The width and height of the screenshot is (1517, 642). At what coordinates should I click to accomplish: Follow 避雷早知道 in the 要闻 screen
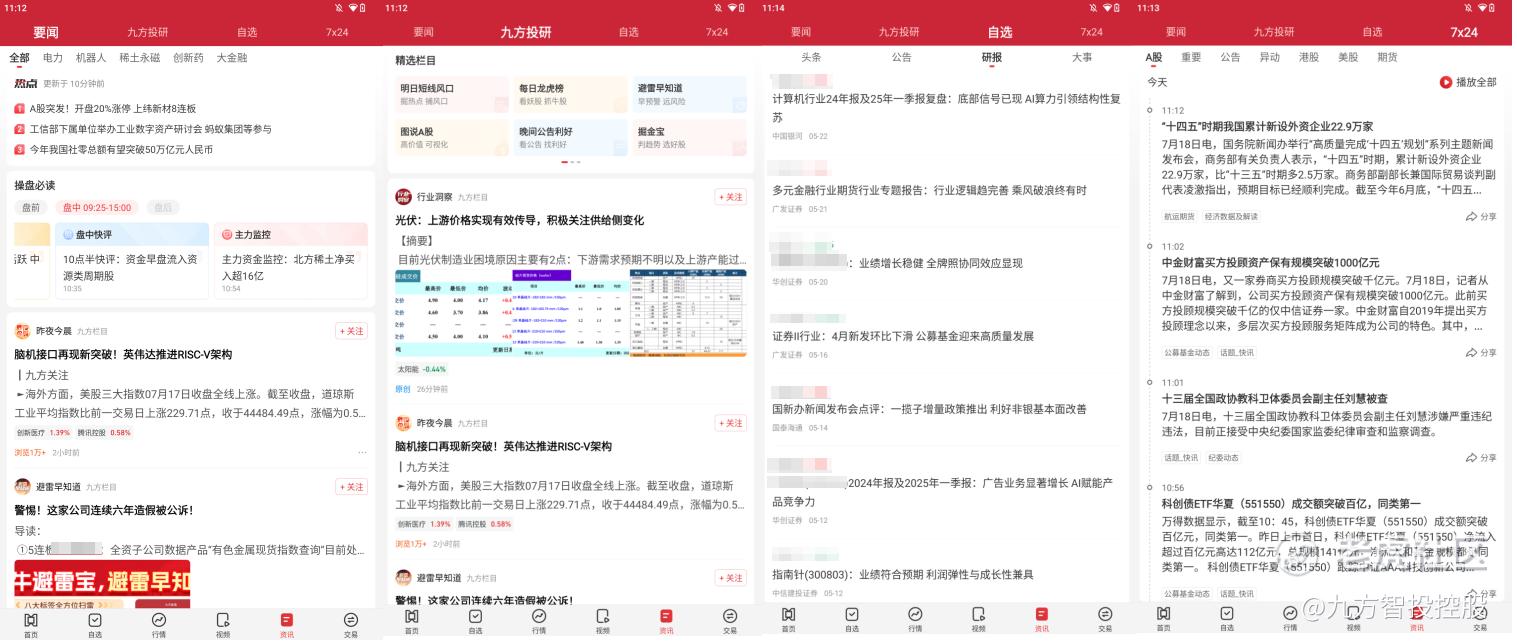tap(352, 487)
